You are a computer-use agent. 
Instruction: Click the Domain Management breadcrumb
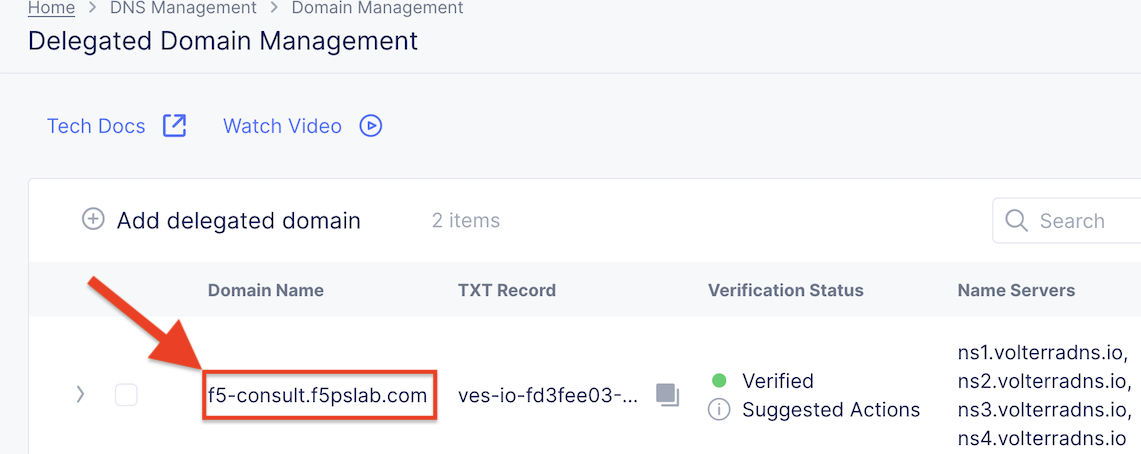(377, 8)
